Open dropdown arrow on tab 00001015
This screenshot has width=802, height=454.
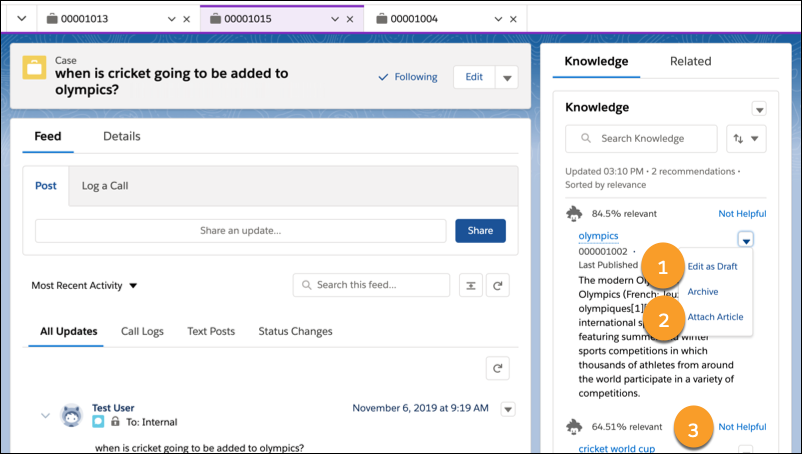(335, 19)
